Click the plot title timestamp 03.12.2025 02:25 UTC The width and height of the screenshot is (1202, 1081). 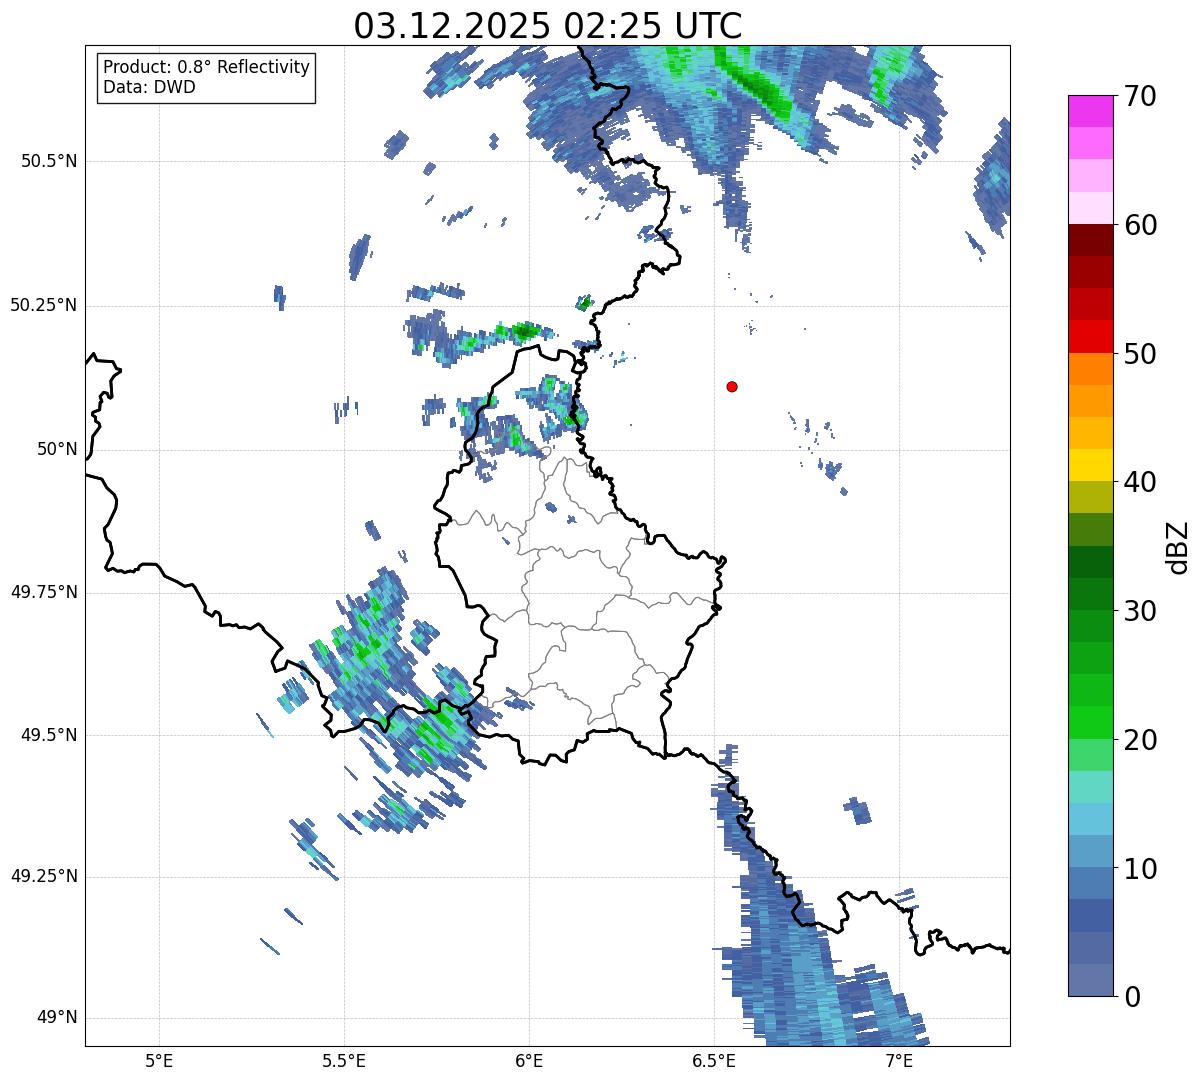click(x=548, y=25)
